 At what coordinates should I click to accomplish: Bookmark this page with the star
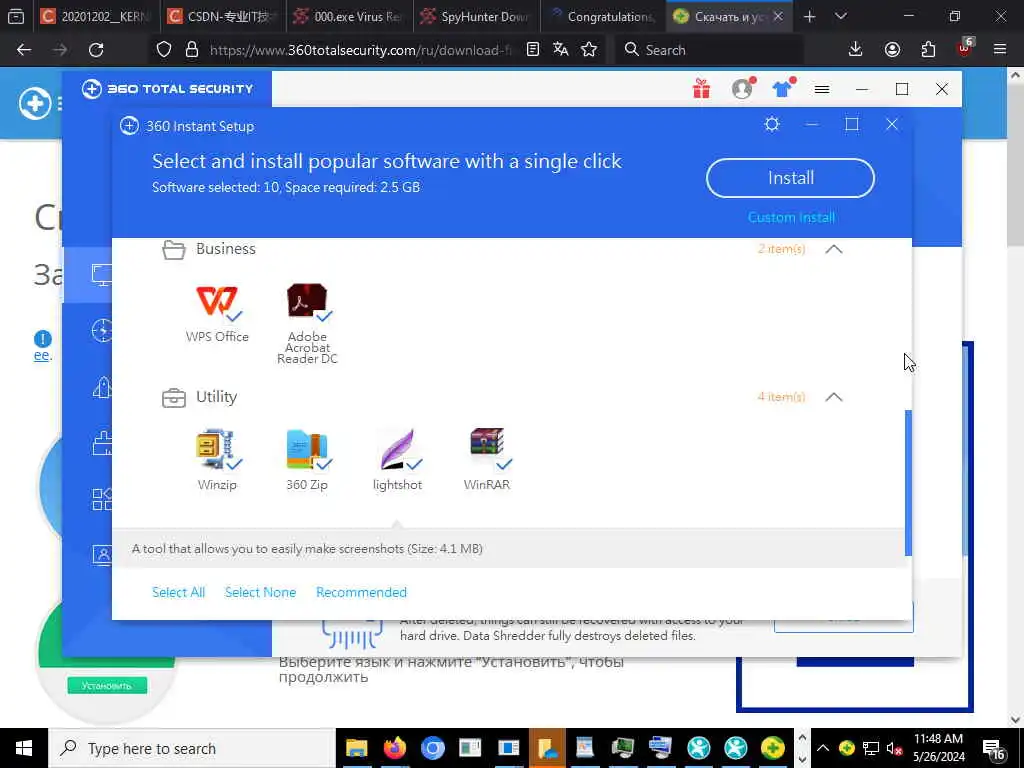tap(589, 50)
